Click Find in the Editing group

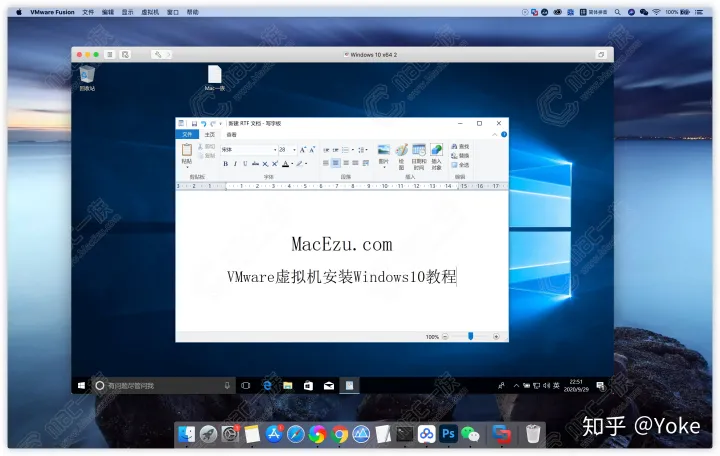[x=460, y=146]
